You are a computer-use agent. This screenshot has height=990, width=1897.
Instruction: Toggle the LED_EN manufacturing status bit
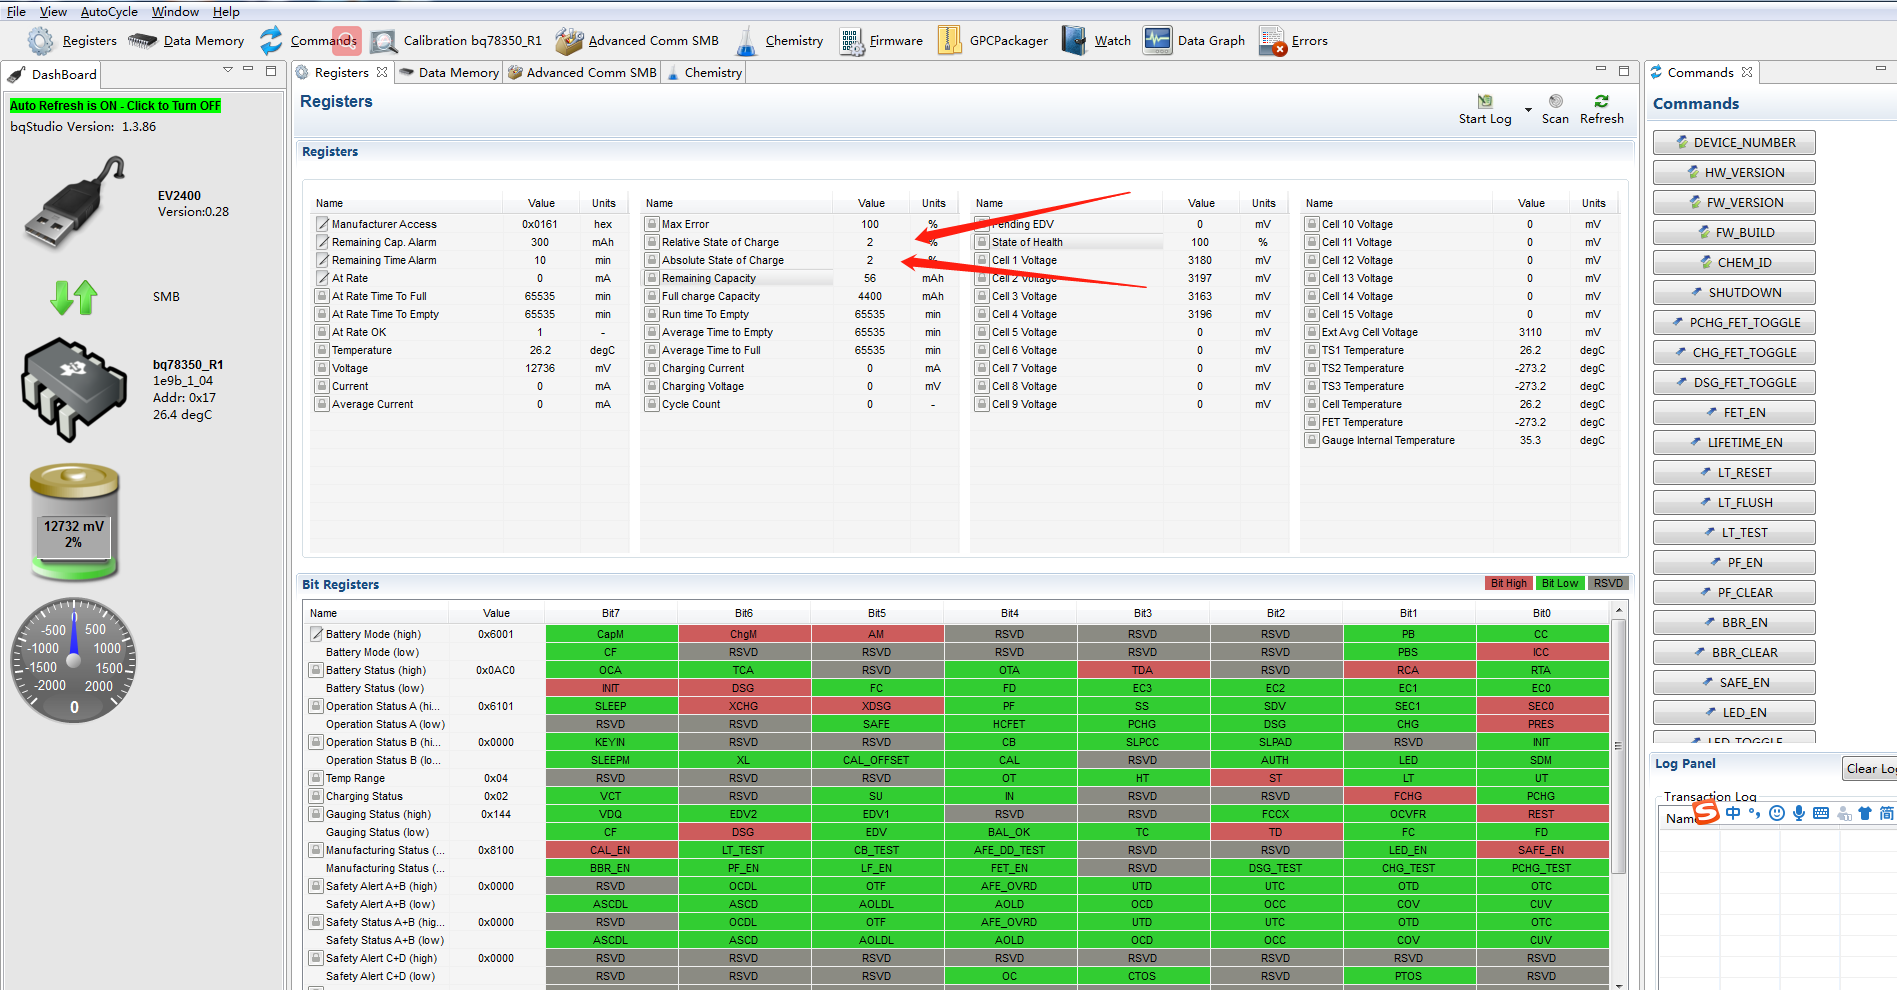pos(1408,850)
